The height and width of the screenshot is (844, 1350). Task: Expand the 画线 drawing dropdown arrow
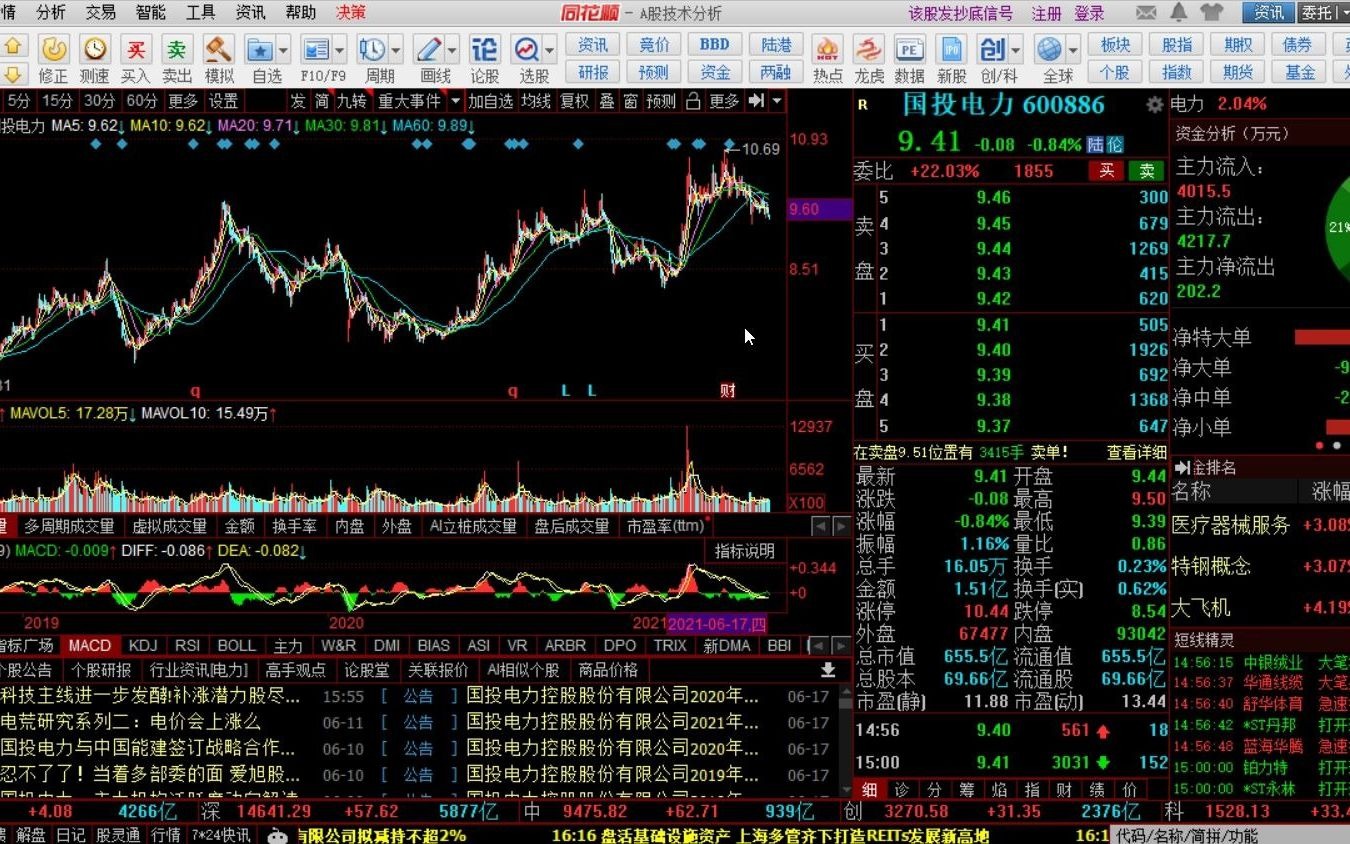coord(452,49)
